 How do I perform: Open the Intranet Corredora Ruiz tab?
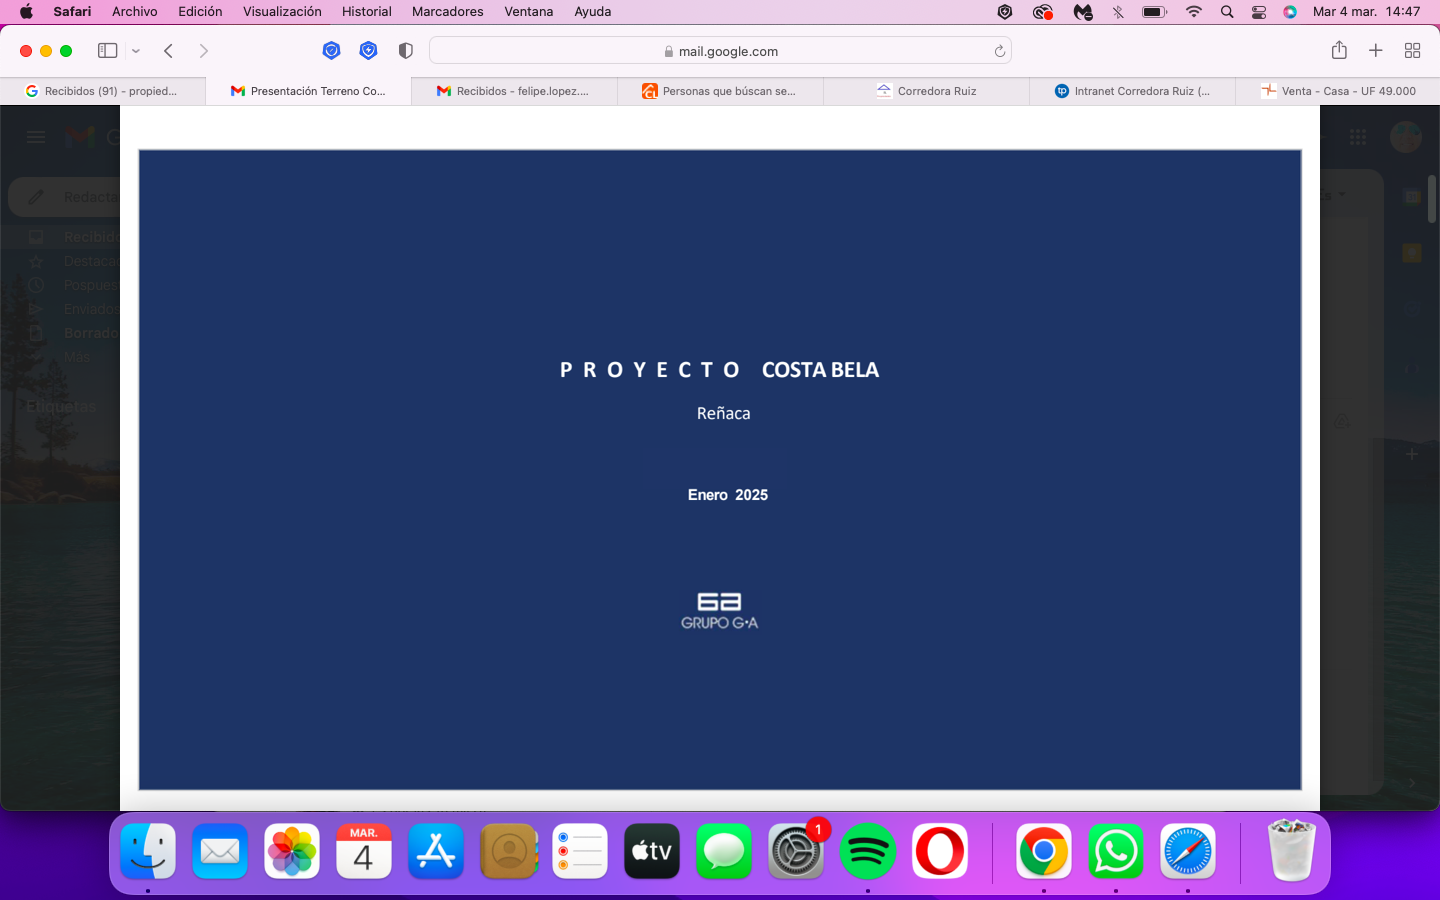click(x=1132, y=91)
